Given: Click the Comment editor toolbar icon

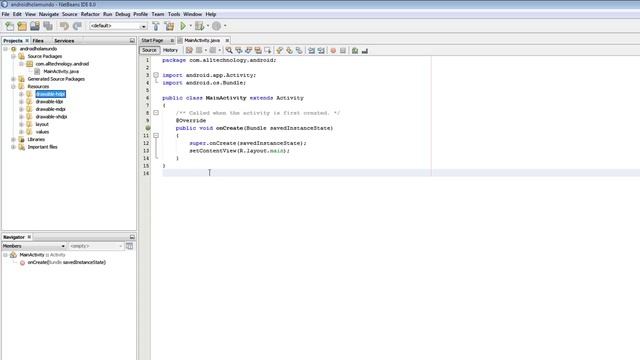Looking at the screenshot, I should (355, 50).
